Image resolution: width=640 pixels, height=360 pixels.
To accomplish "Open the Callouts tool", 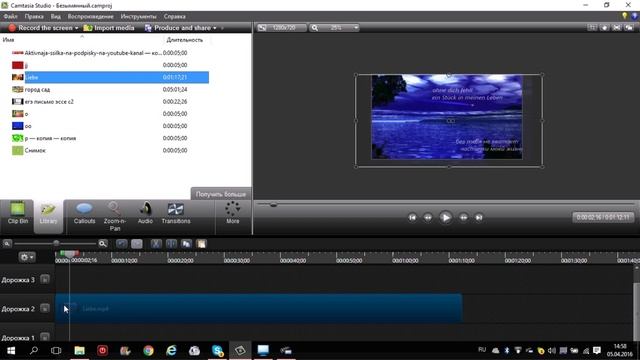I will 84,213.
